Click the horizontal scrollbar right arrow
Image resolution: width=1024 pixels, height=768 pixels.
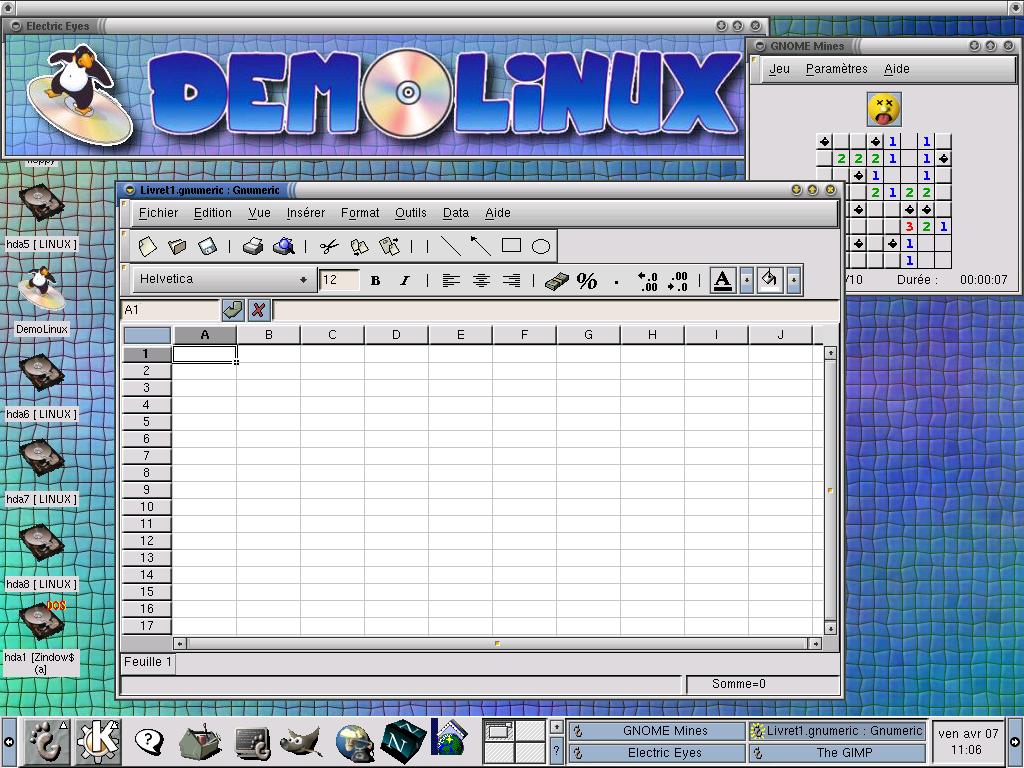click(815, 643)
